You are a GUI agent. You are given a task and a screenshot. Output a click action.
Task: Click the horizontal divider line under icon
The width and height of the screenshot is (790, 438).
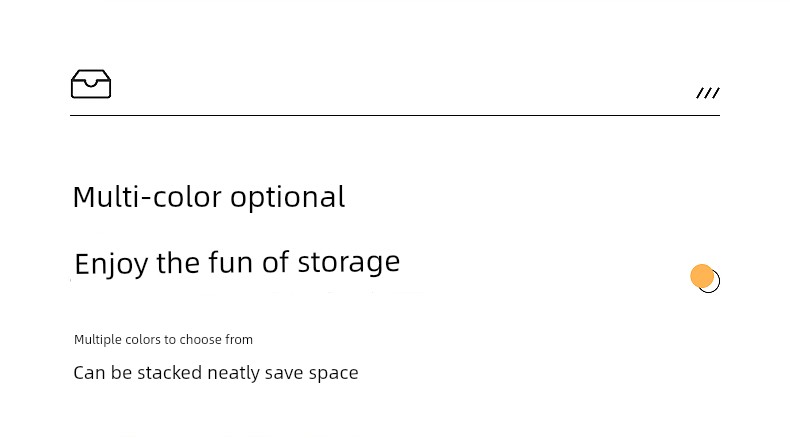pyautogui.click(x=395, y=115)
